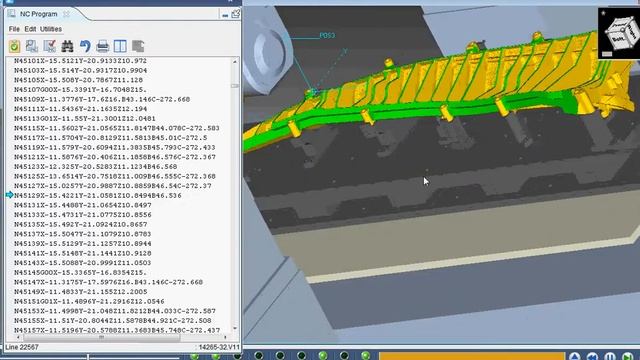
Task: Click the orange simulation progress bar
Action: (472, 356)
